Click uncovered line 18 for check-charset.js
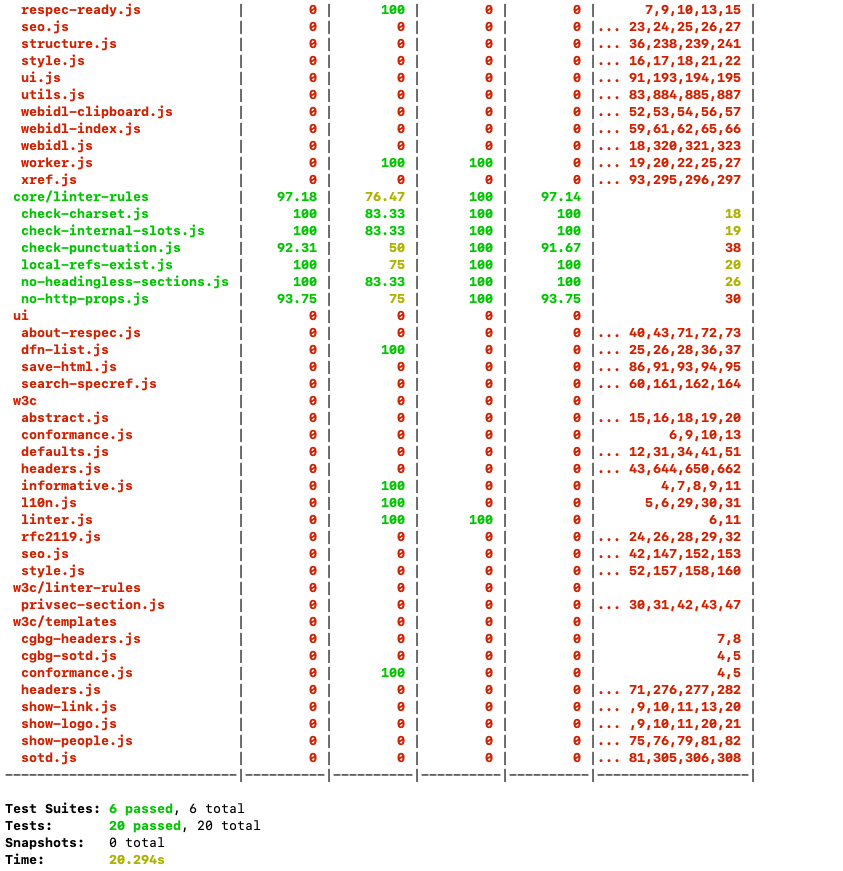The width and height of the screenshot is (843, 871). (x=732, y=214)
